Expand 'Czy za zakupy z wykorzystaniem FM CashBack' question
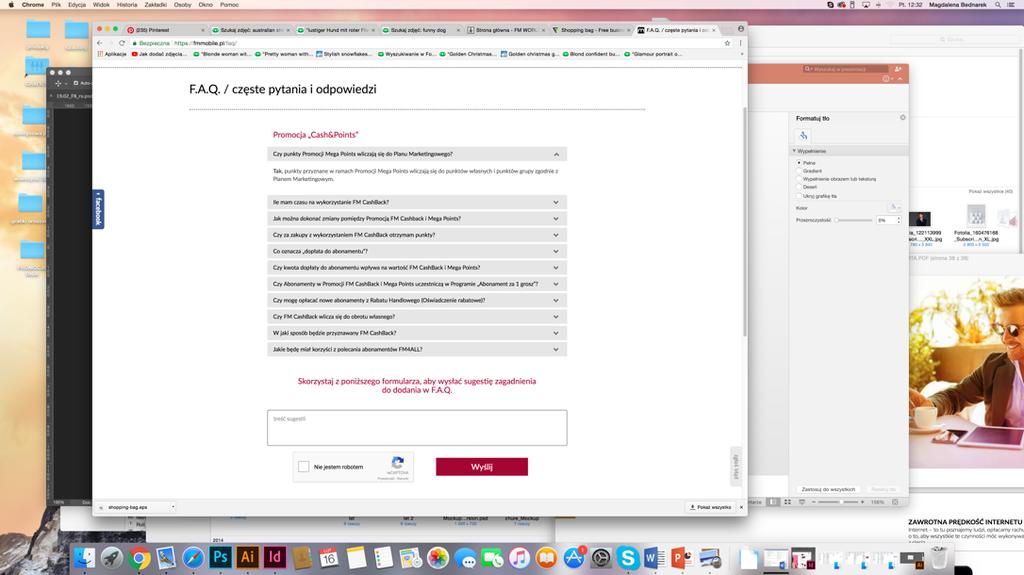Screen dimensions: 1024x575 point(417,235)
